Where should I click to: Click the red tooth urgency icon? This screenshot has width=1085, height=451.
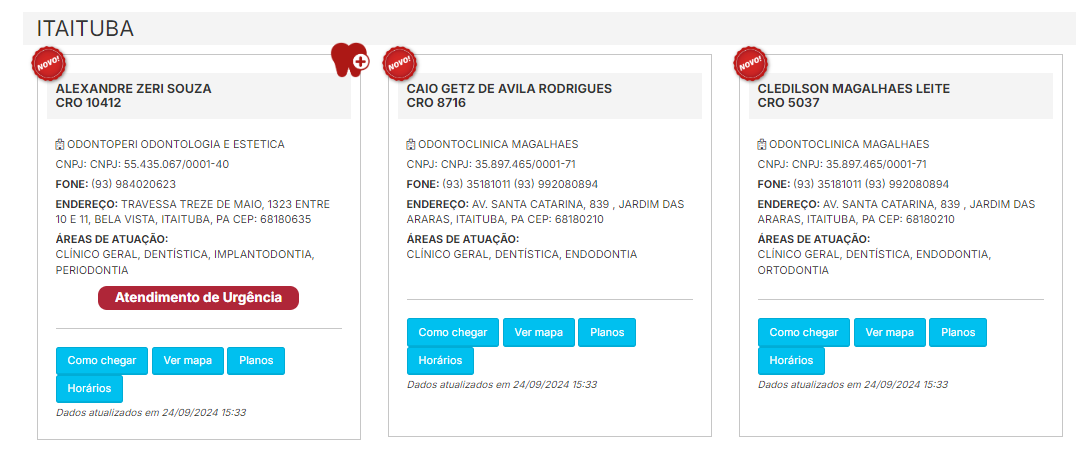(349, 60)
